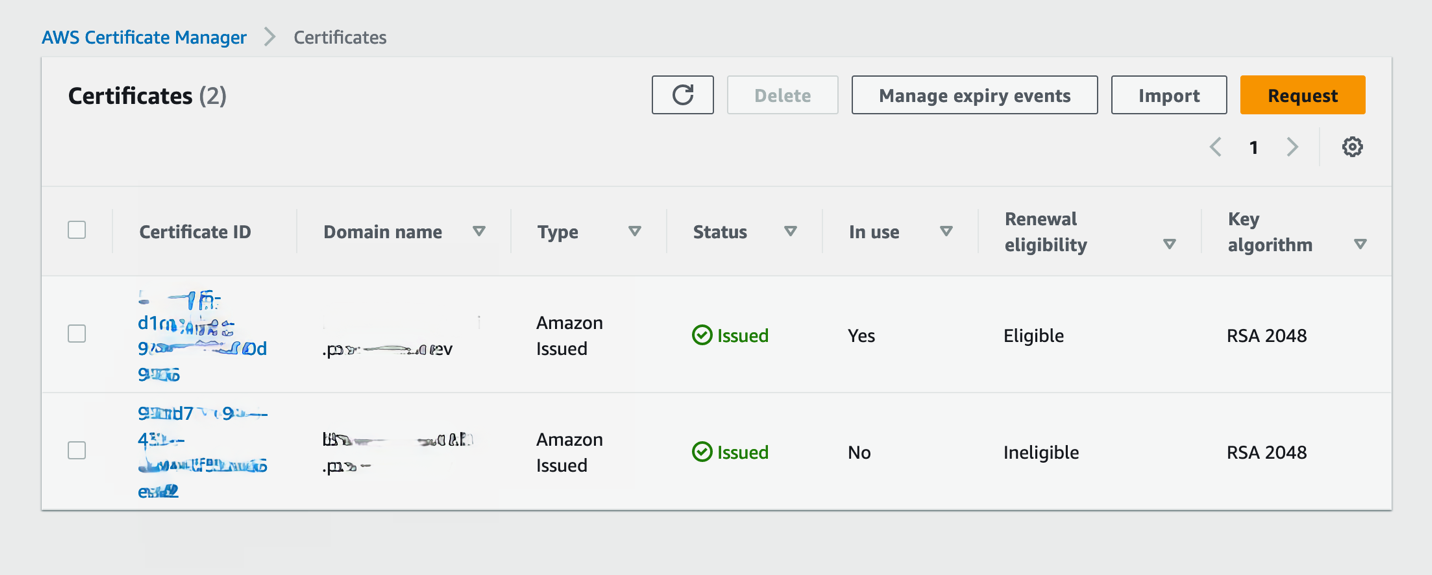This screenshot has height=575, width=1432.
Task: Open Manage expiry events
Action: 974,95
